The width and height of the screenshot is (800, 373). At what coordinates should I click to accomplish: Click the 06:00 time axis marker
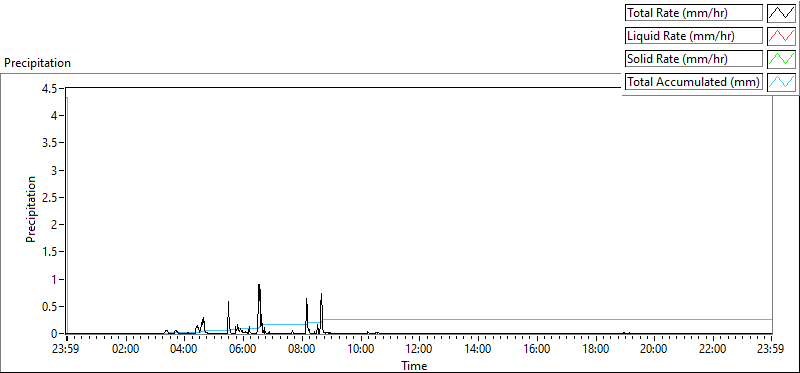pos(243,350)
